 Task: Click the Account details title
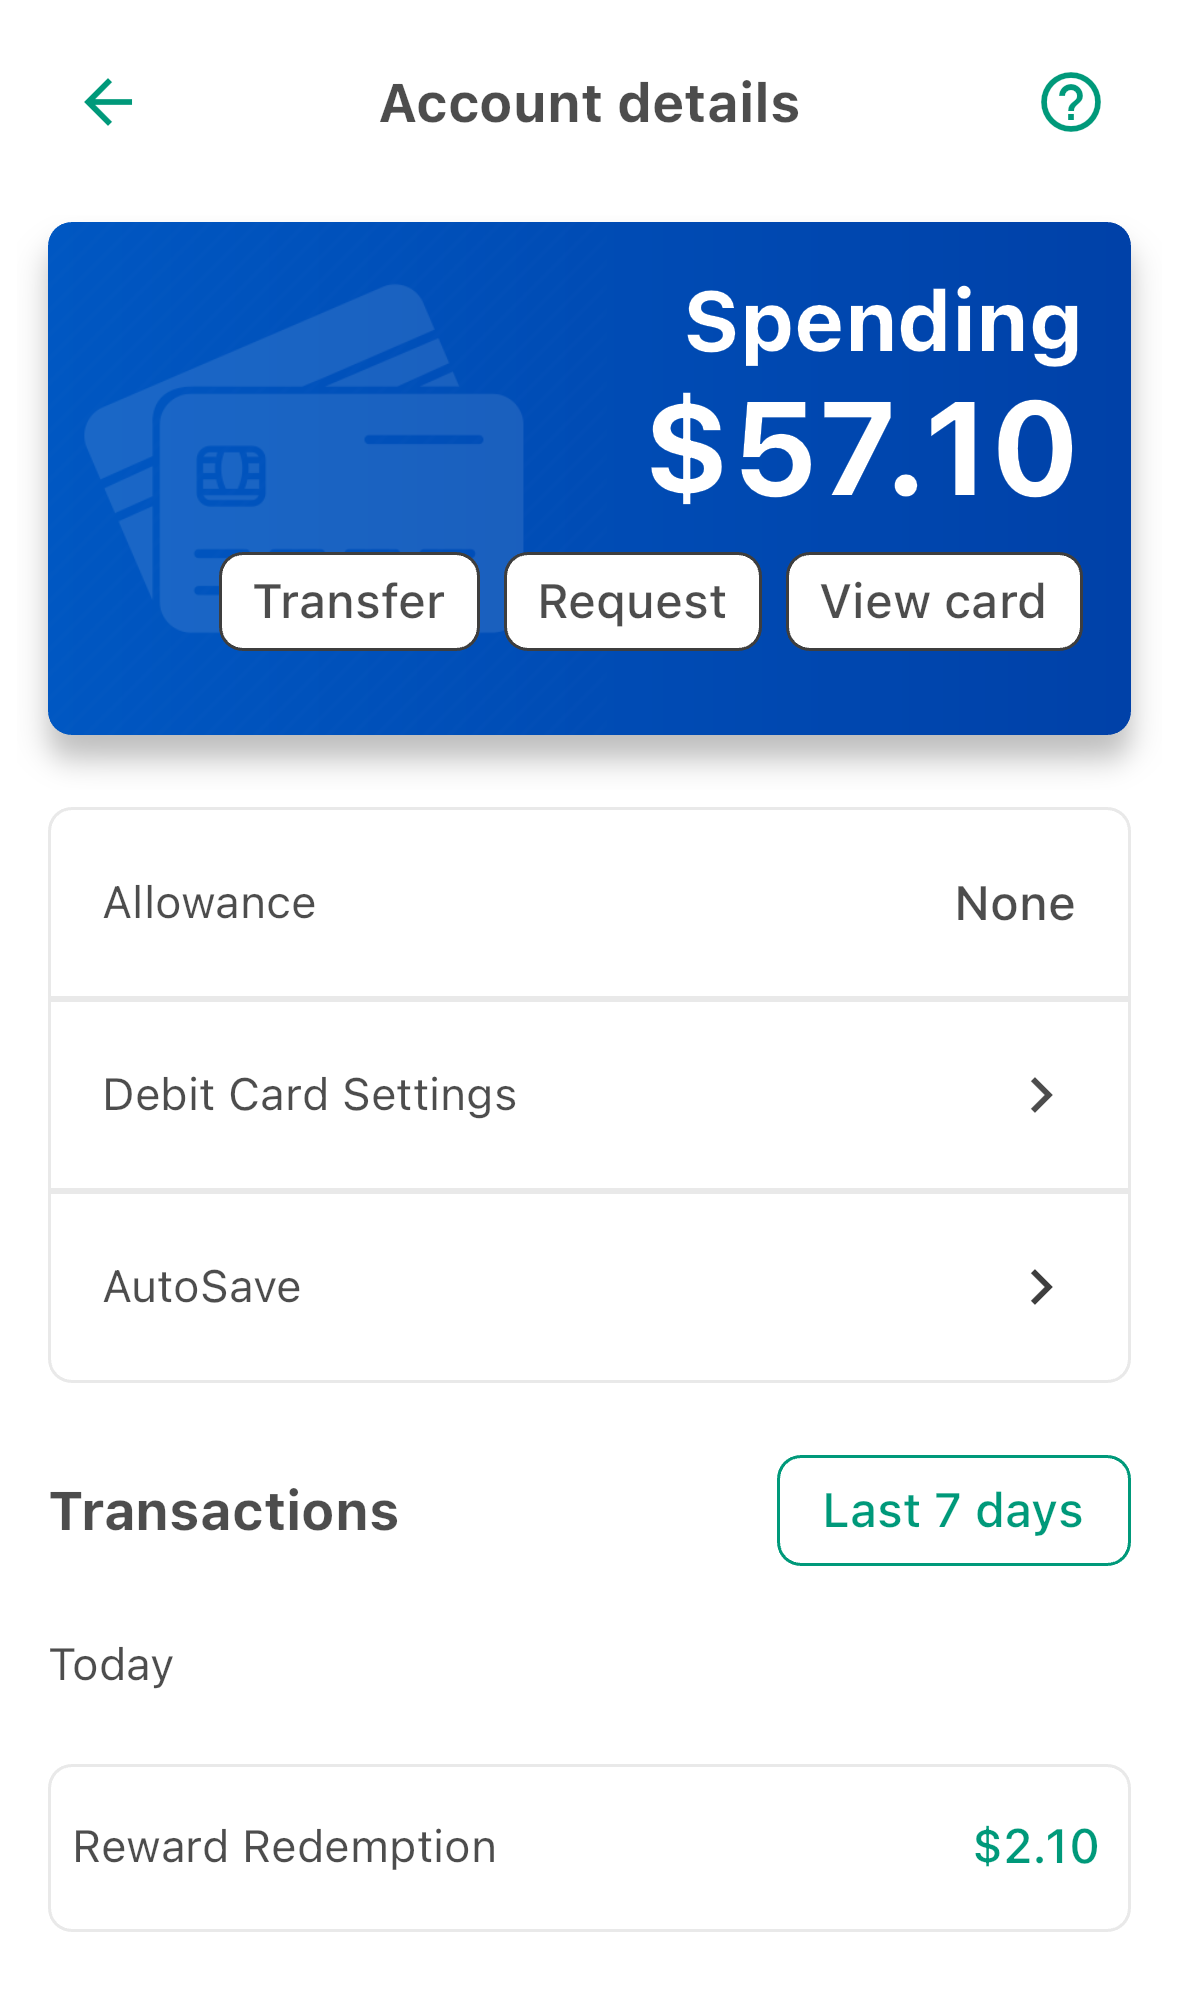pyautogui.click(x=590, y=103)
